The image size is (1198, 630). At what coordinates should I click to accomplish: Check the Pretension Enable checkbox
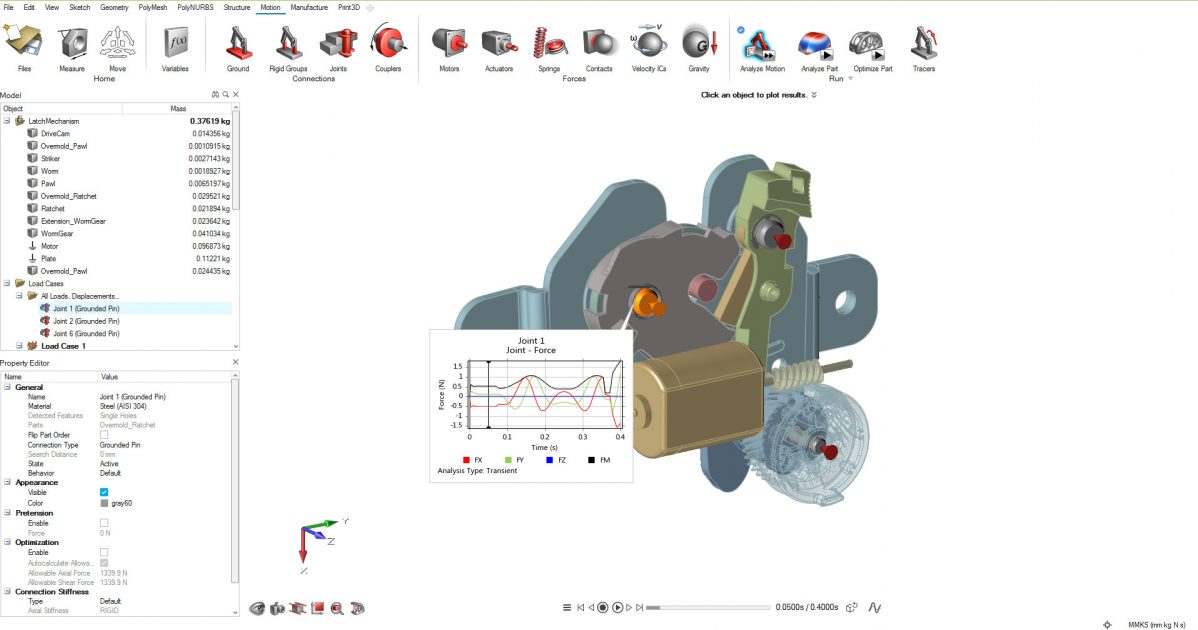pos(104,522)
